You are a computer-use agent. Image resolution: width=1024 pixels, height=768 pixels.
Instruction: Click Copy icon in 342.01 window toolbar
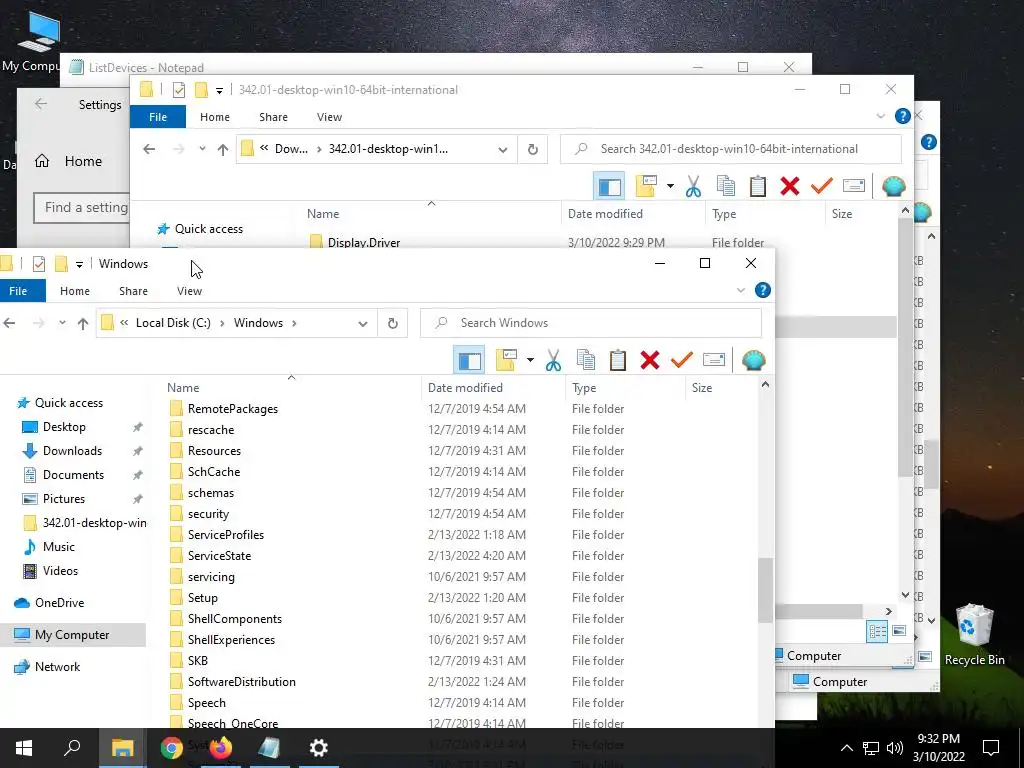tap(726, 186)
